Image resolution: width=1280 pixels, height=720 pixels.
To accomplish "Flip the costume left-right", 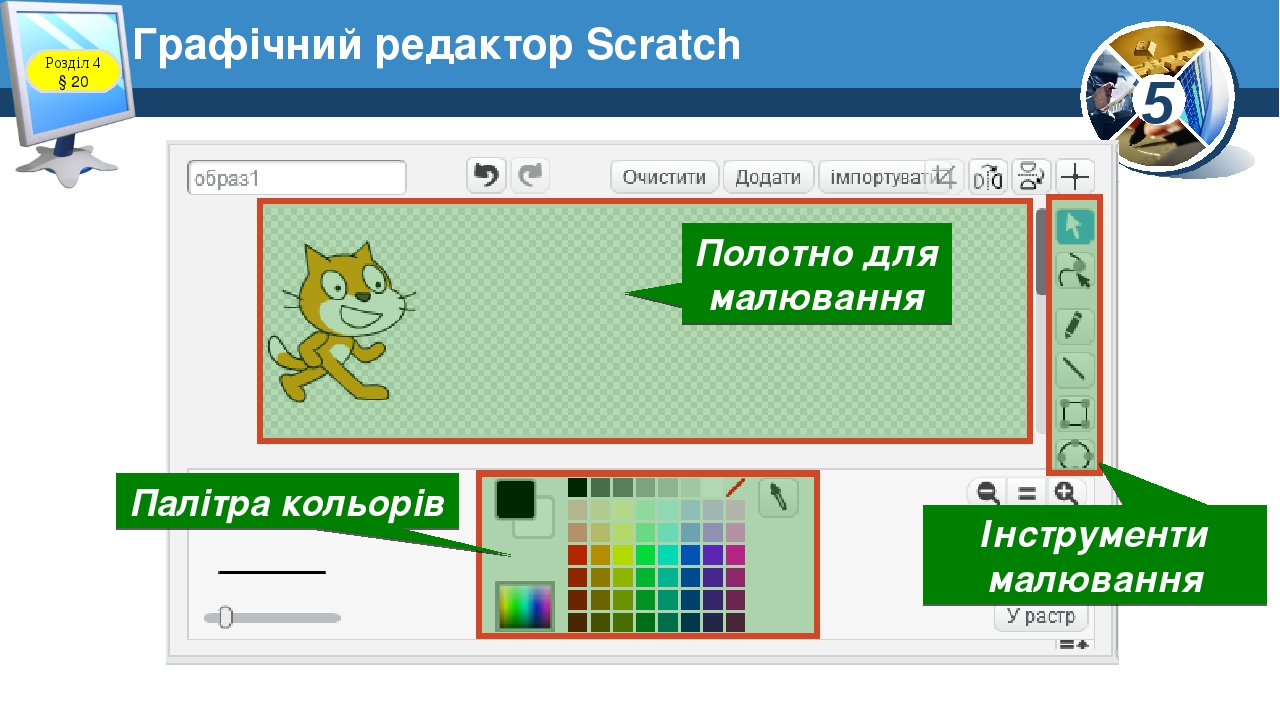I will click(x=988, y=177).
